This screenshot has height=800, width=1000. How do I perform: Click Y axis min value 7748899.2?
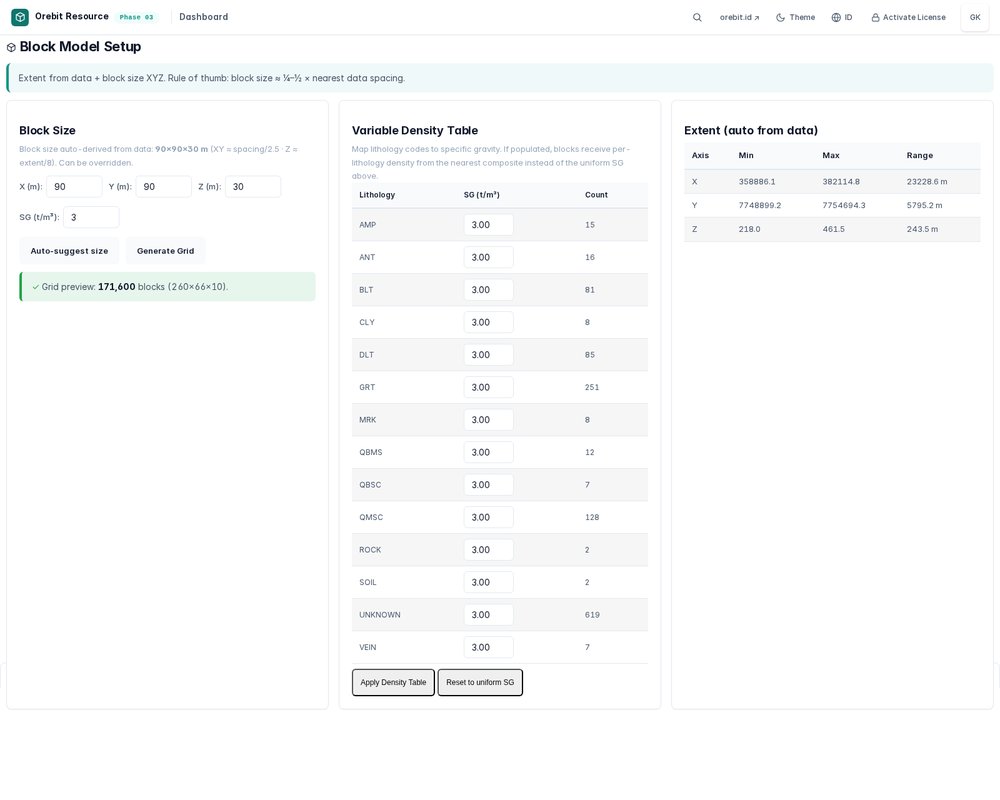click(760, 205)
